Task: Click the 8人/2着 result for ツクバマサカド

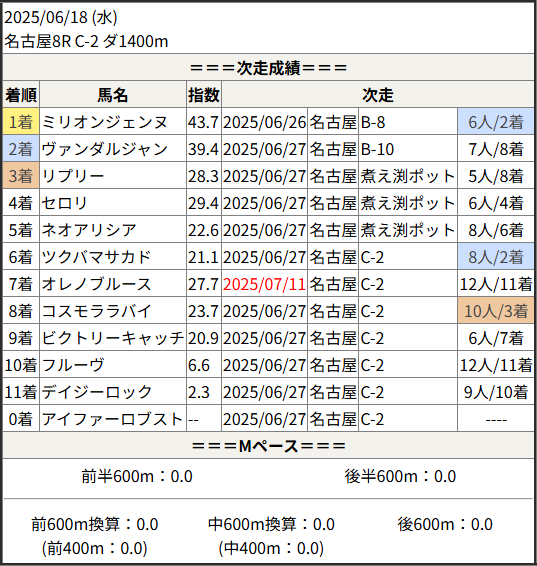Action: (495, 257)
